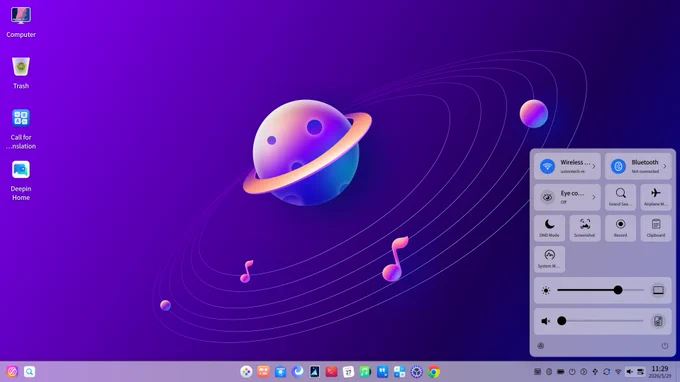
Task: Open the Call for Translation desktop icon
Action: point(21,118)
